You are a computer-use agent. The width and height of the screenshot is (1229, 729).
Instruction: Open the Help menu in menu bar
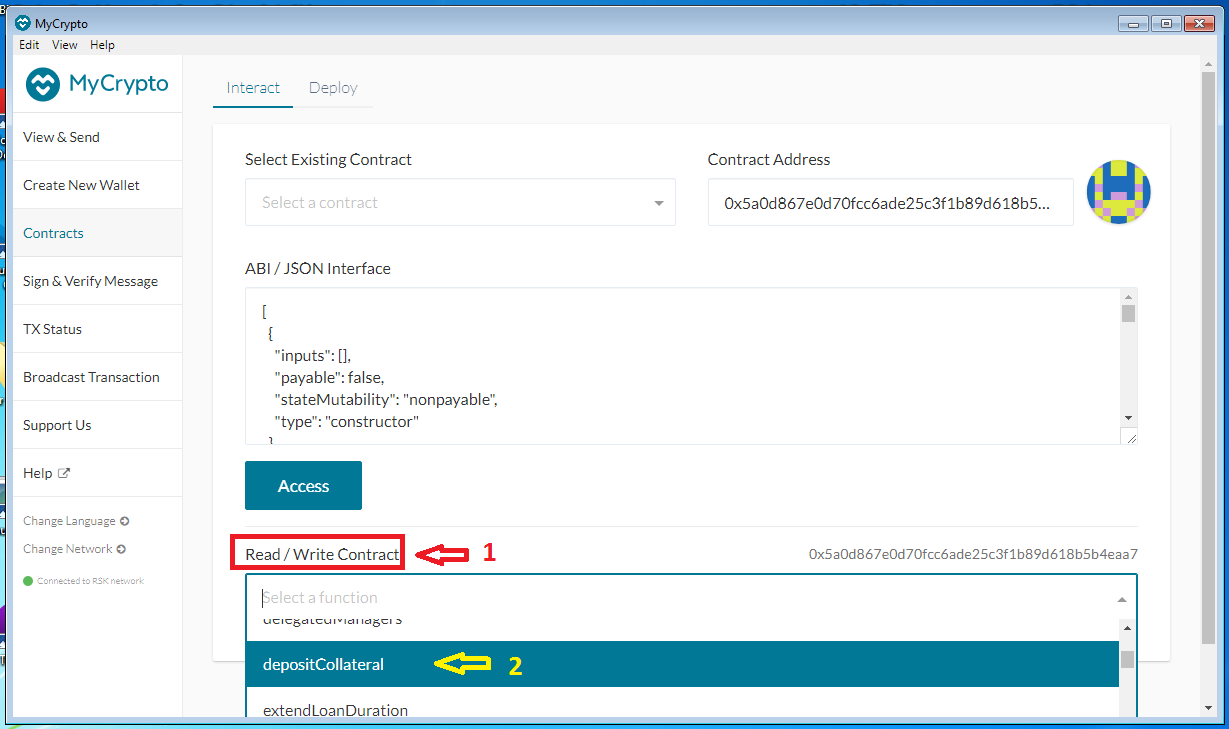tap(102, 45)
